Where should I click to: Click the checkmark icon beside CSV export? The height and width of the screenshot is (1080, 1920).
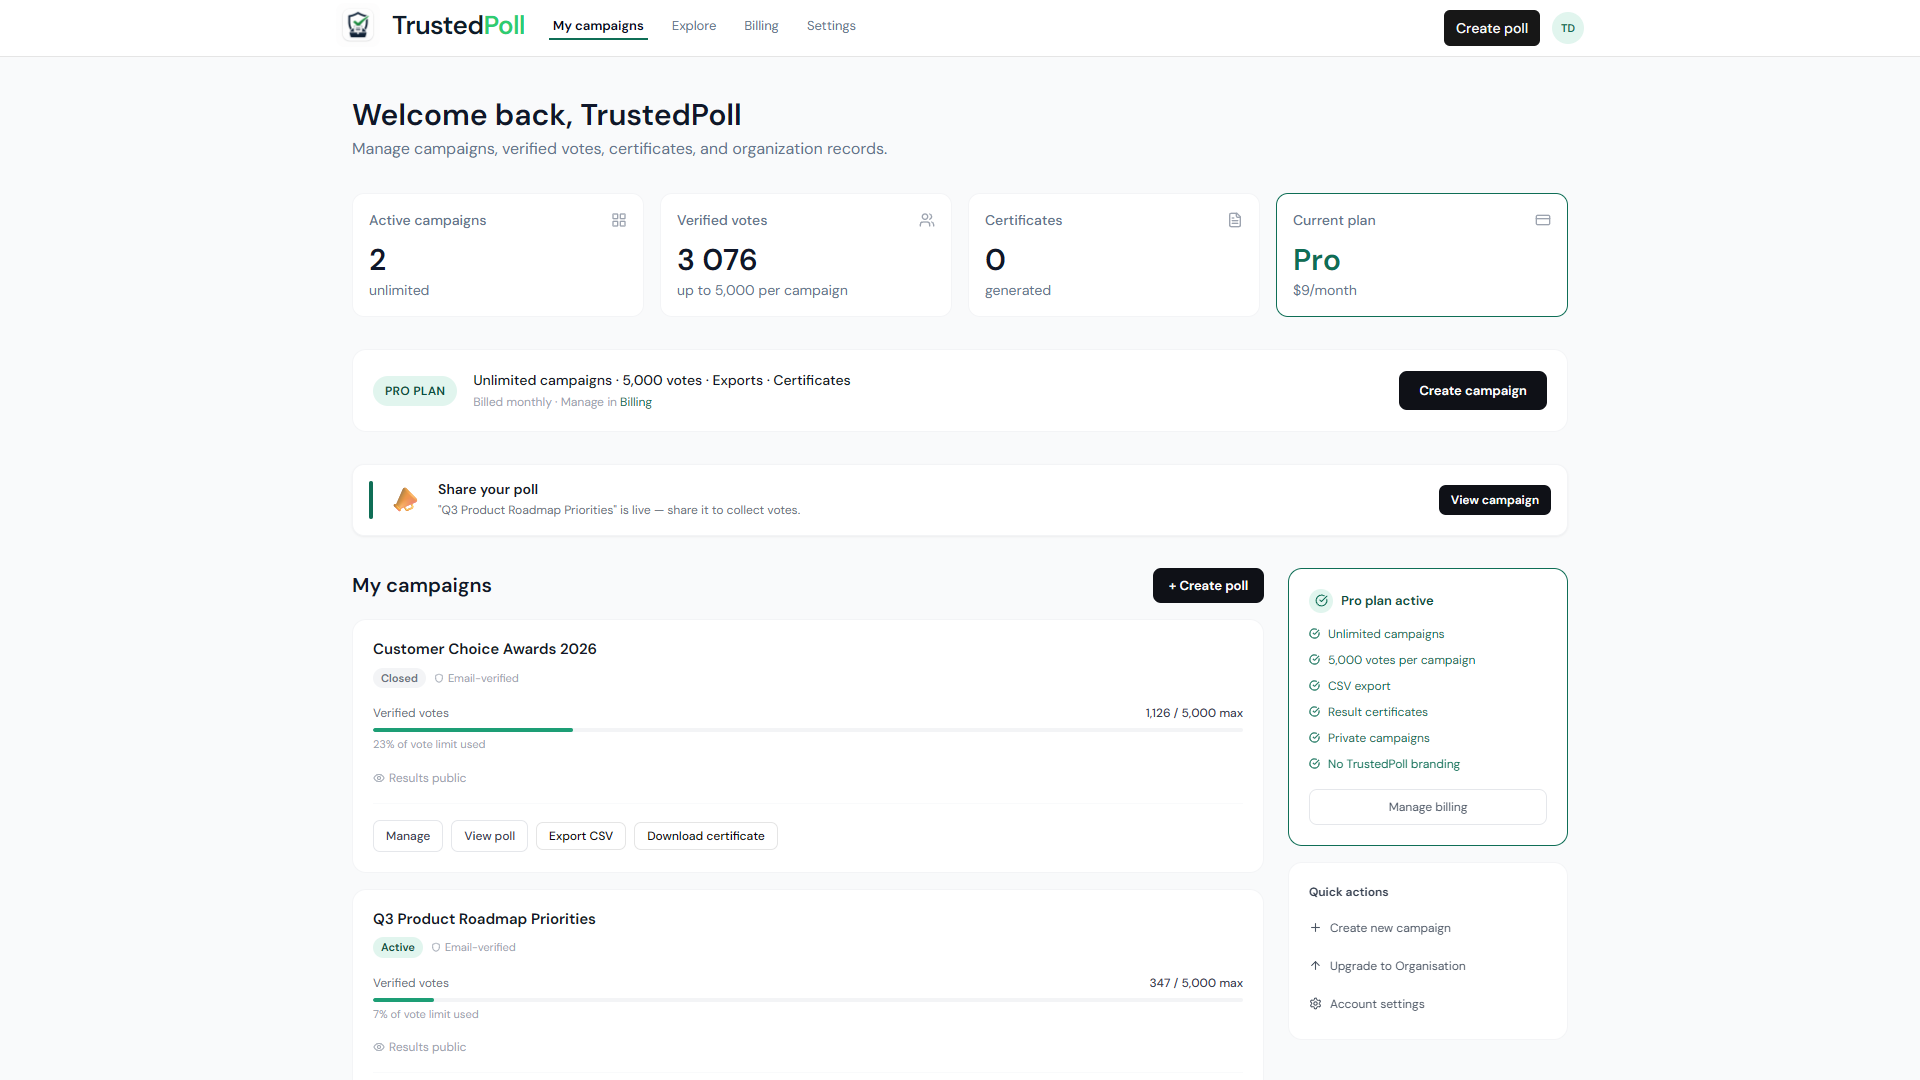pos(1314,686)
